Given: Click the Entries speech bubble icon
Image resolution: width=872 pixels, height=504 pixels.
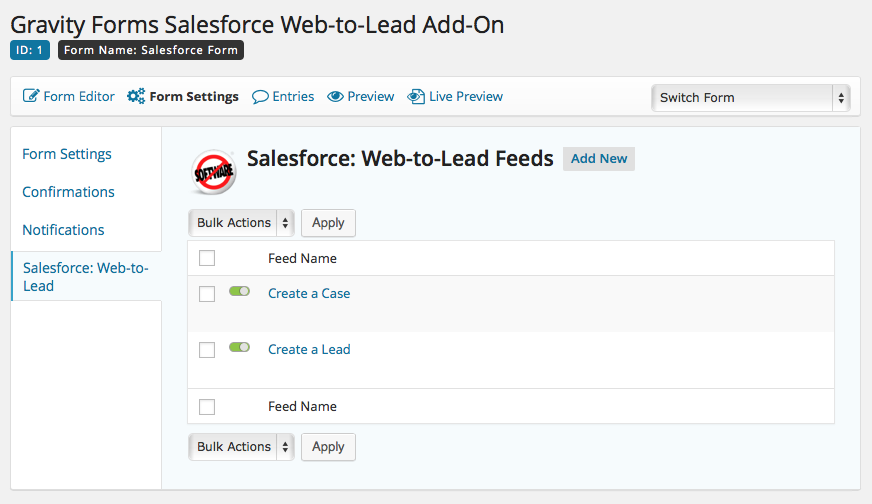Looking at the screenshot, I should click(x=260, y=97).
